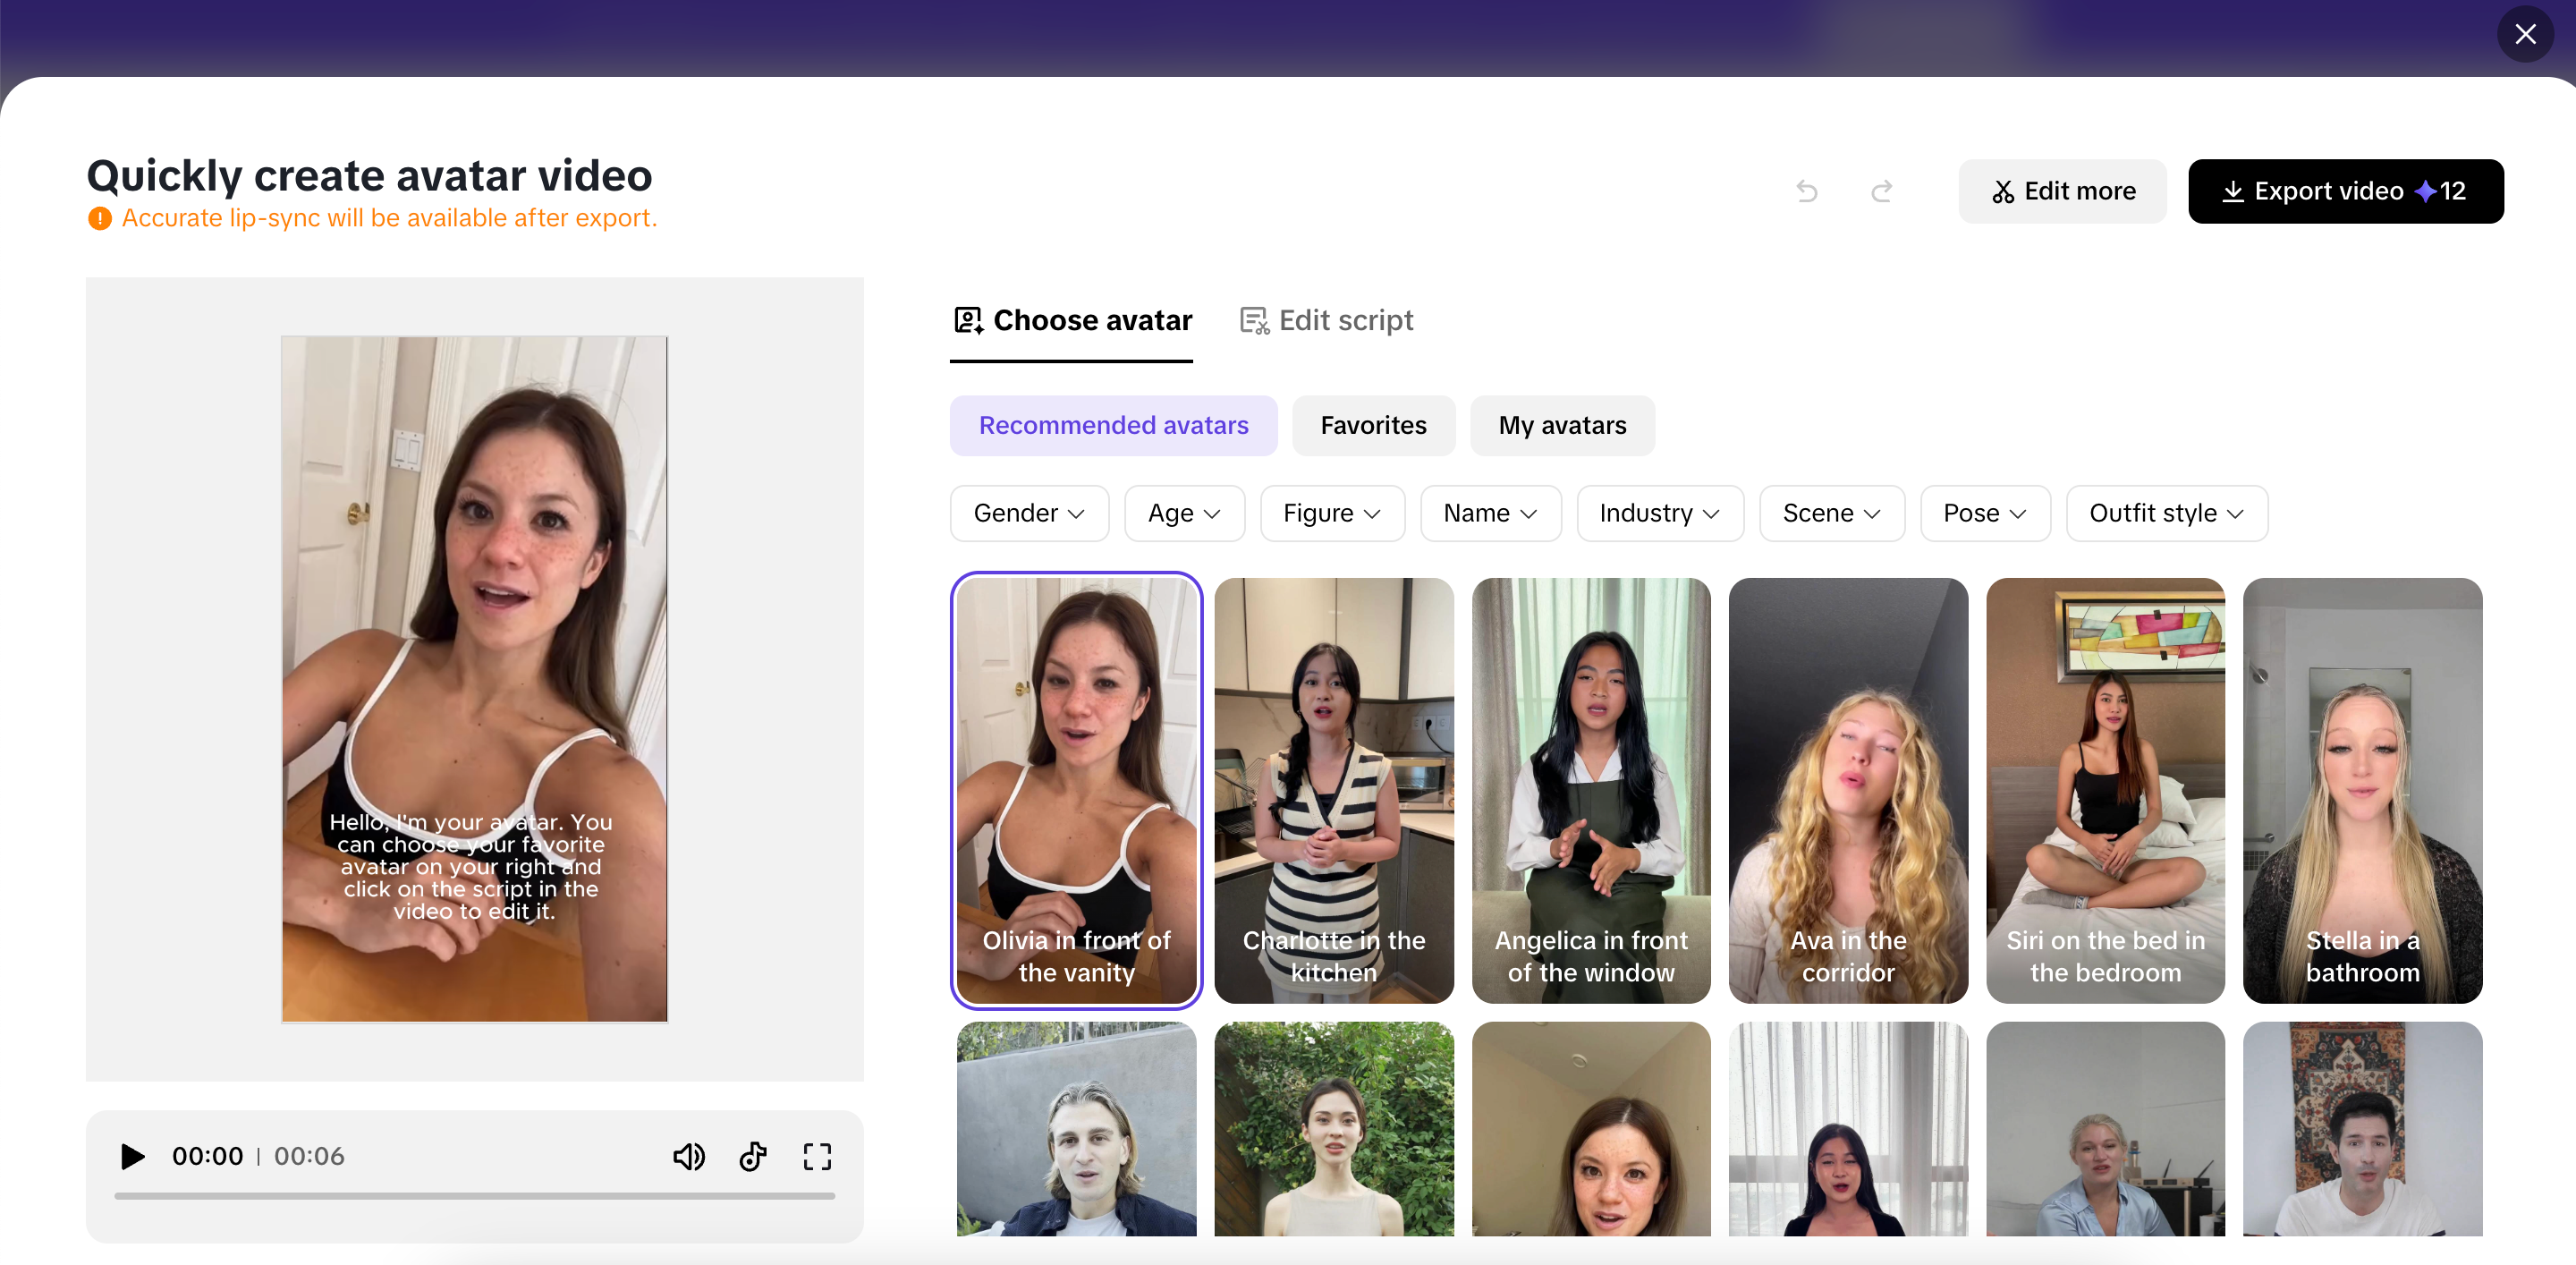Click the Edit more button
Screen dimensions: 2576x1265
2062,191
